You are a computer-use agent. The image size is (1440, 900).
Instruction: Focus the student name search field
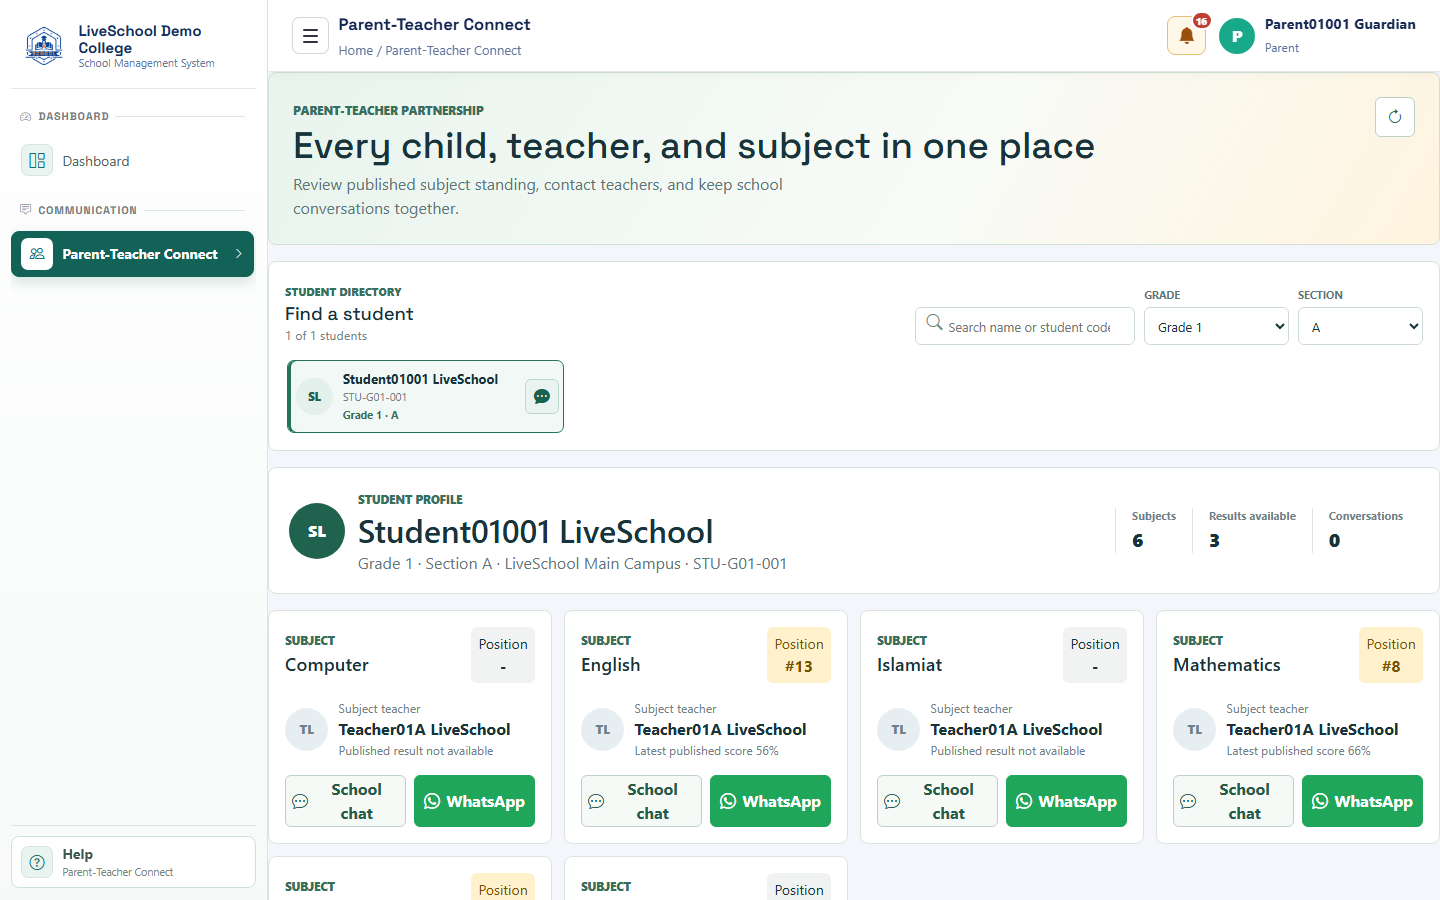pyautogui.click(x=1025, y=326)
